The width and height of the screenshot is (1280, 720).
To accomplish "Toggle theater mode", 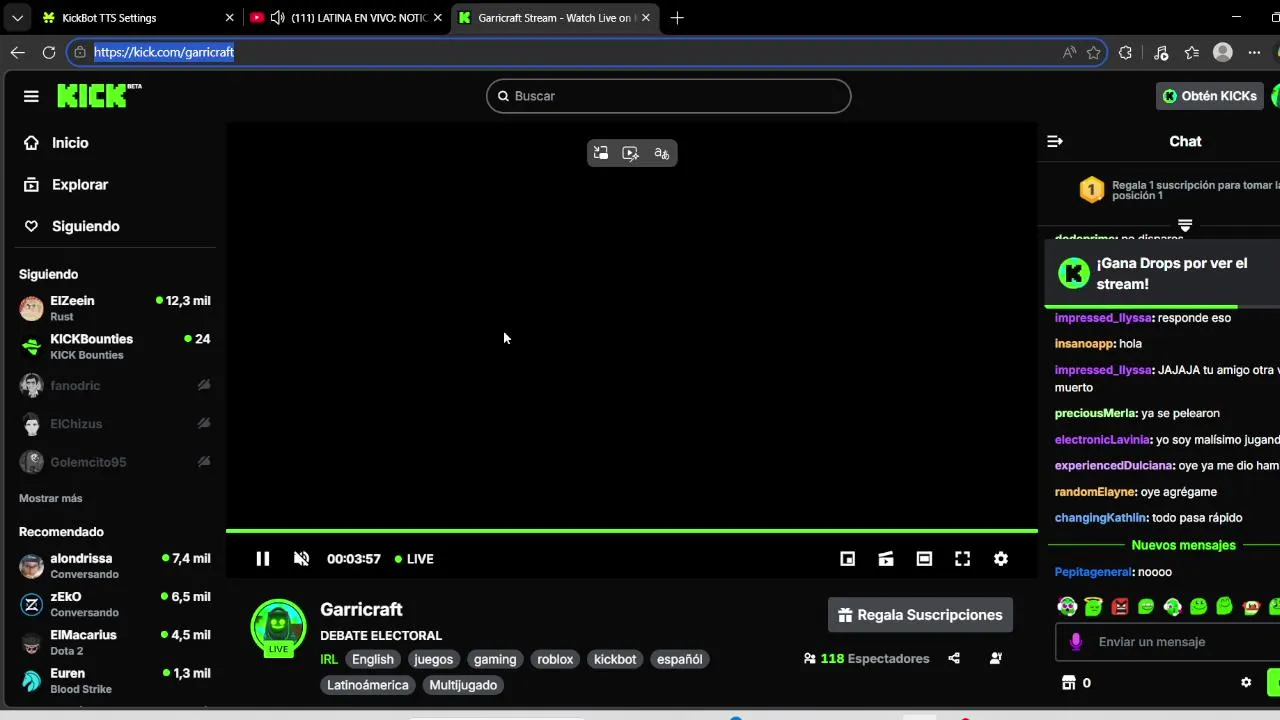I will pos(924,559).
